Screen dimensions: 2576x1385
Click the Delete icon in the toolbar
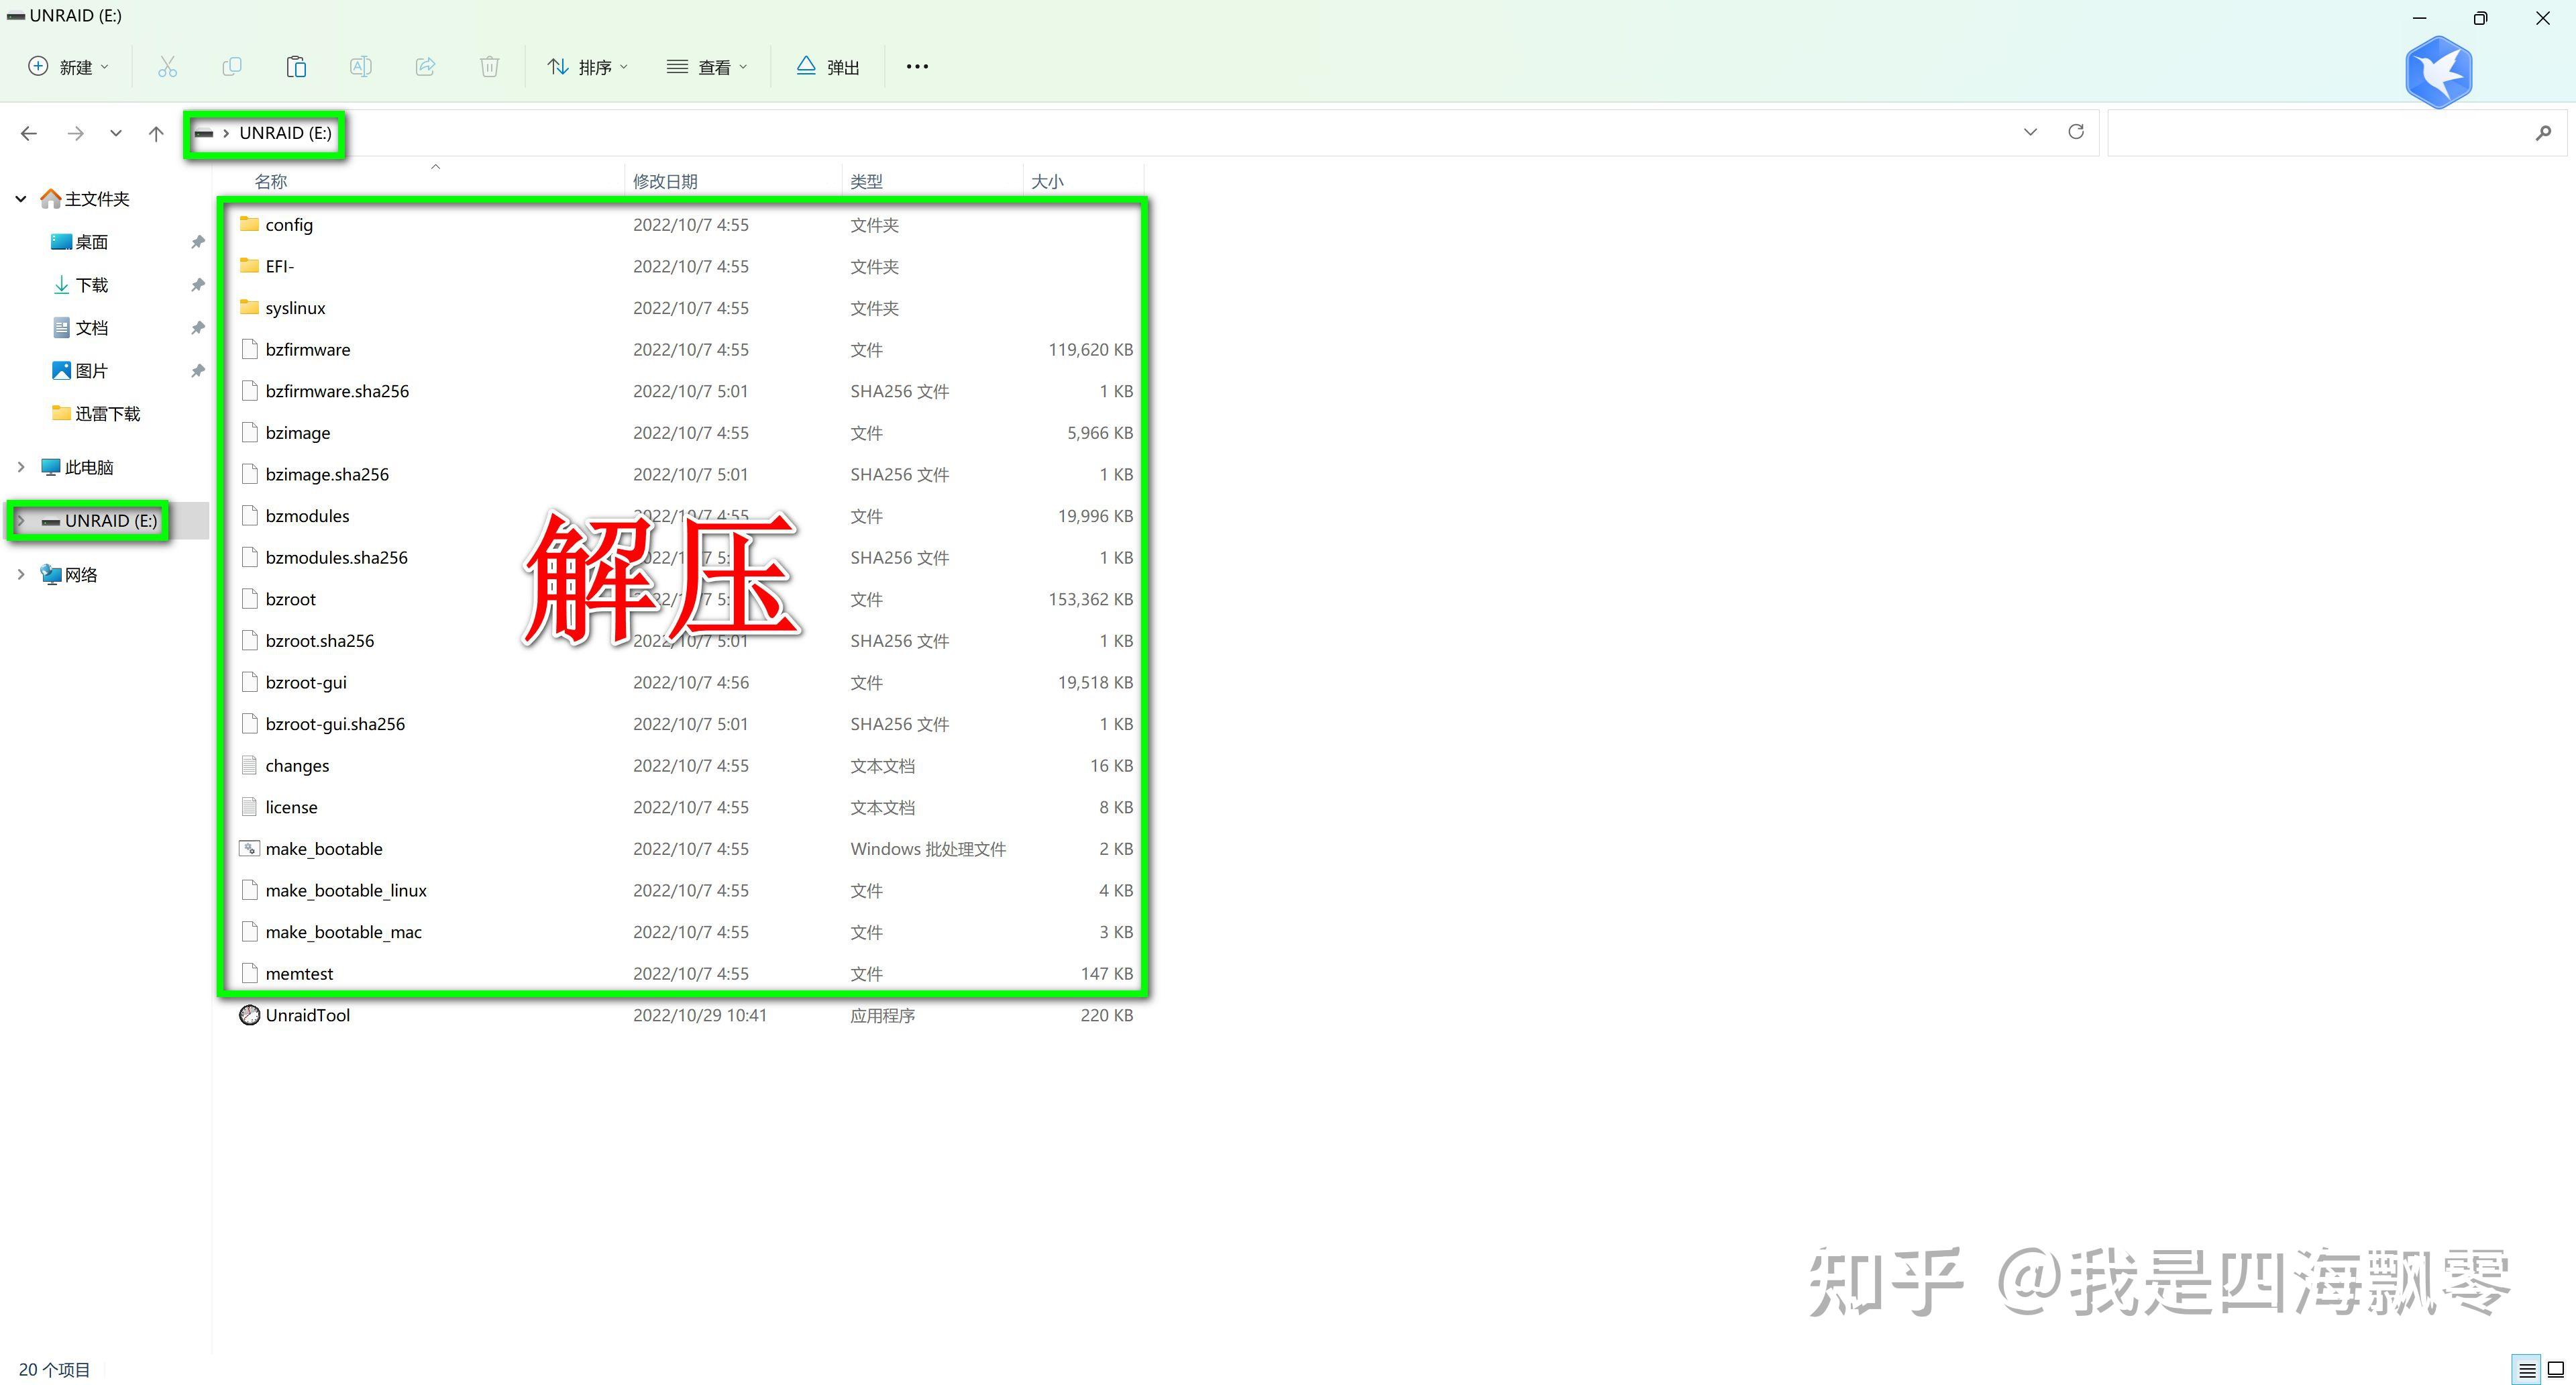(489, 66)
